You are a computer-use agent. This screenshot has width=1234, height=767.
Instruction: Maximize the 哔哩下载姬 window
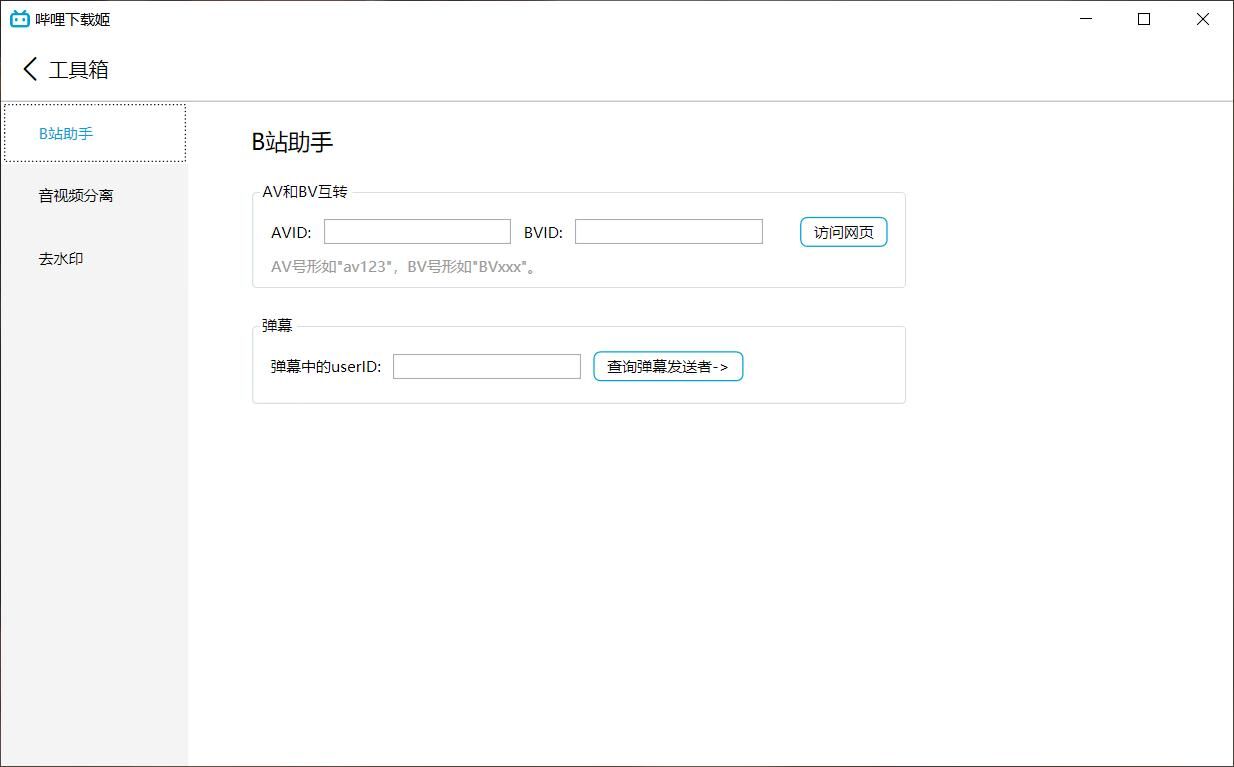(x=1144, y=19)
